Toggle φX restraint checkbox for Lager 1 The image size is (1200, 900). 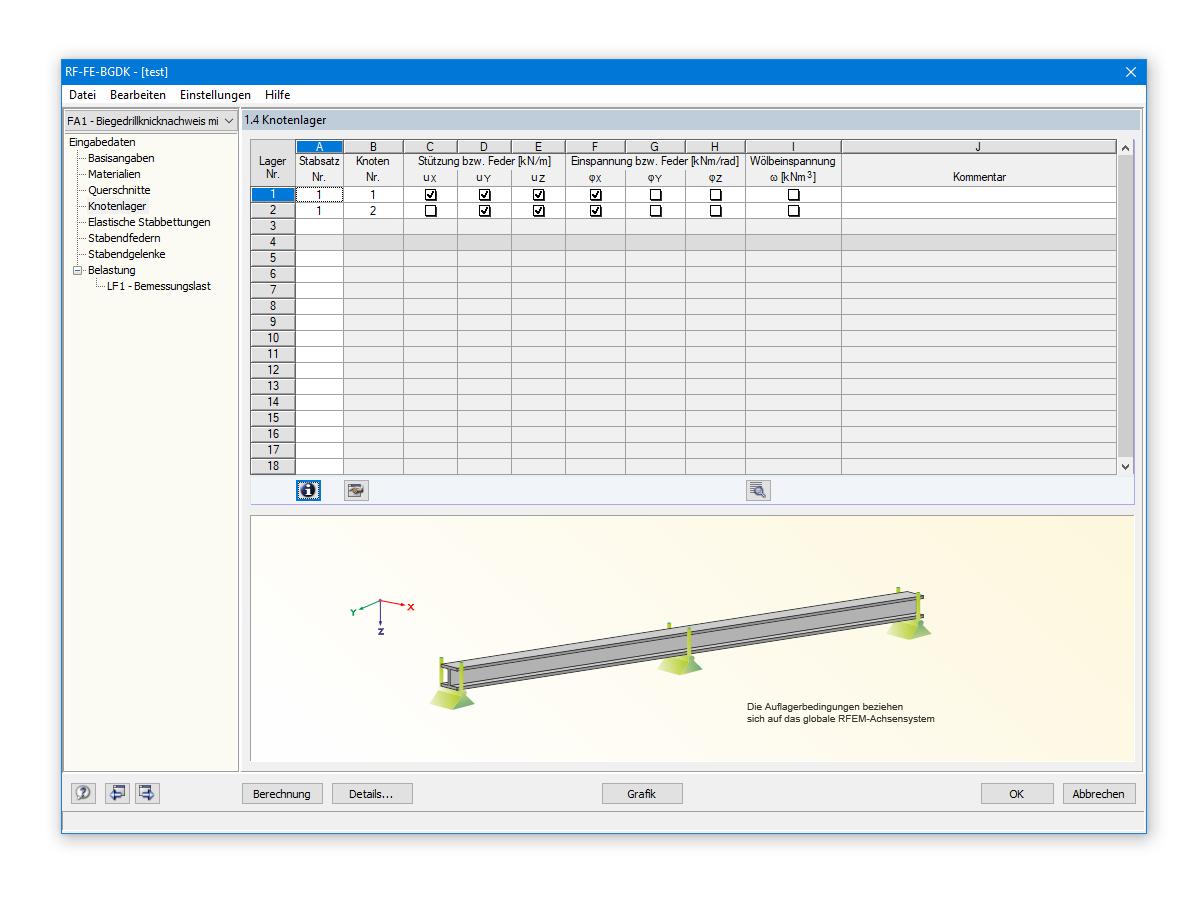click(596, 195)
